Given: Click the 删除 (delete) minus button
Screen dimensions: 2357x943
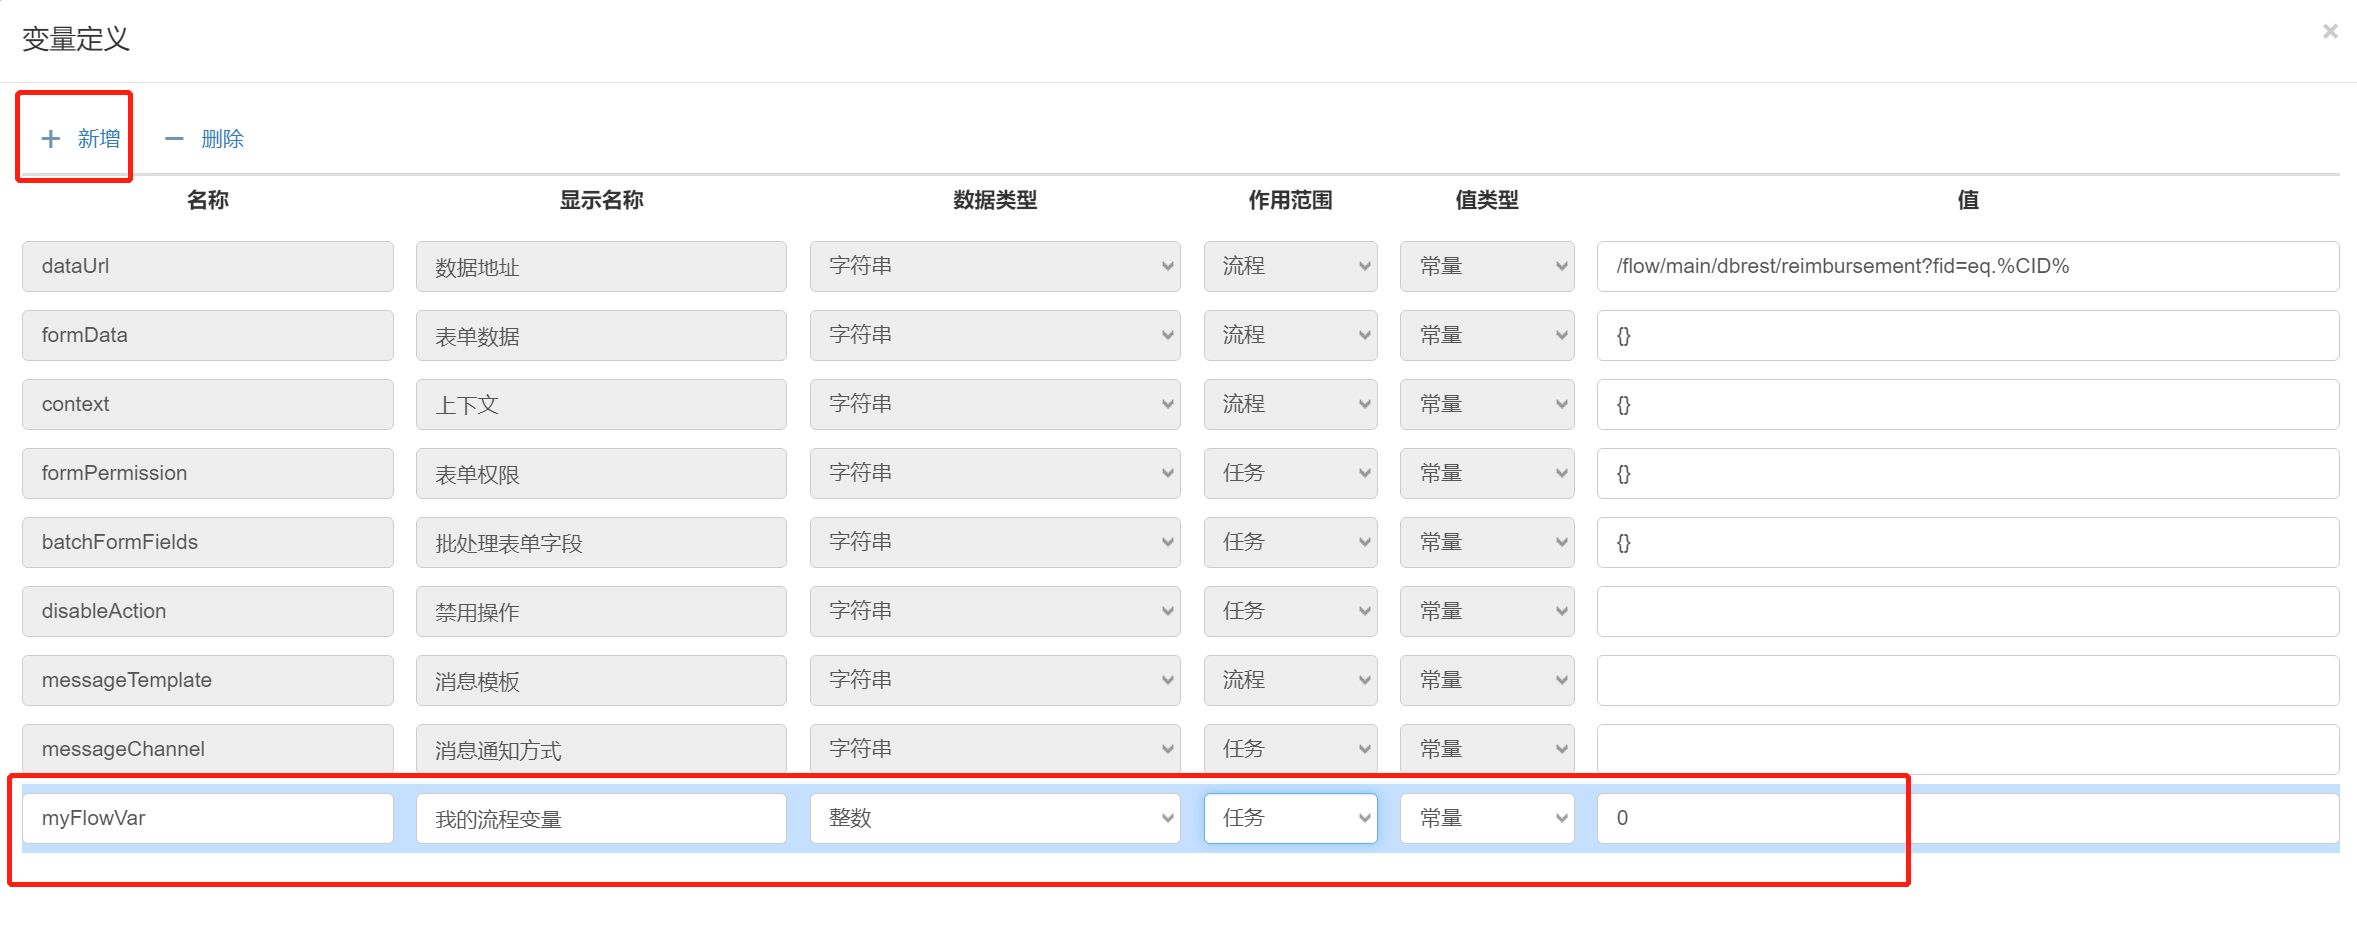Looking at the screenshot, I should [x=205, y=139].
